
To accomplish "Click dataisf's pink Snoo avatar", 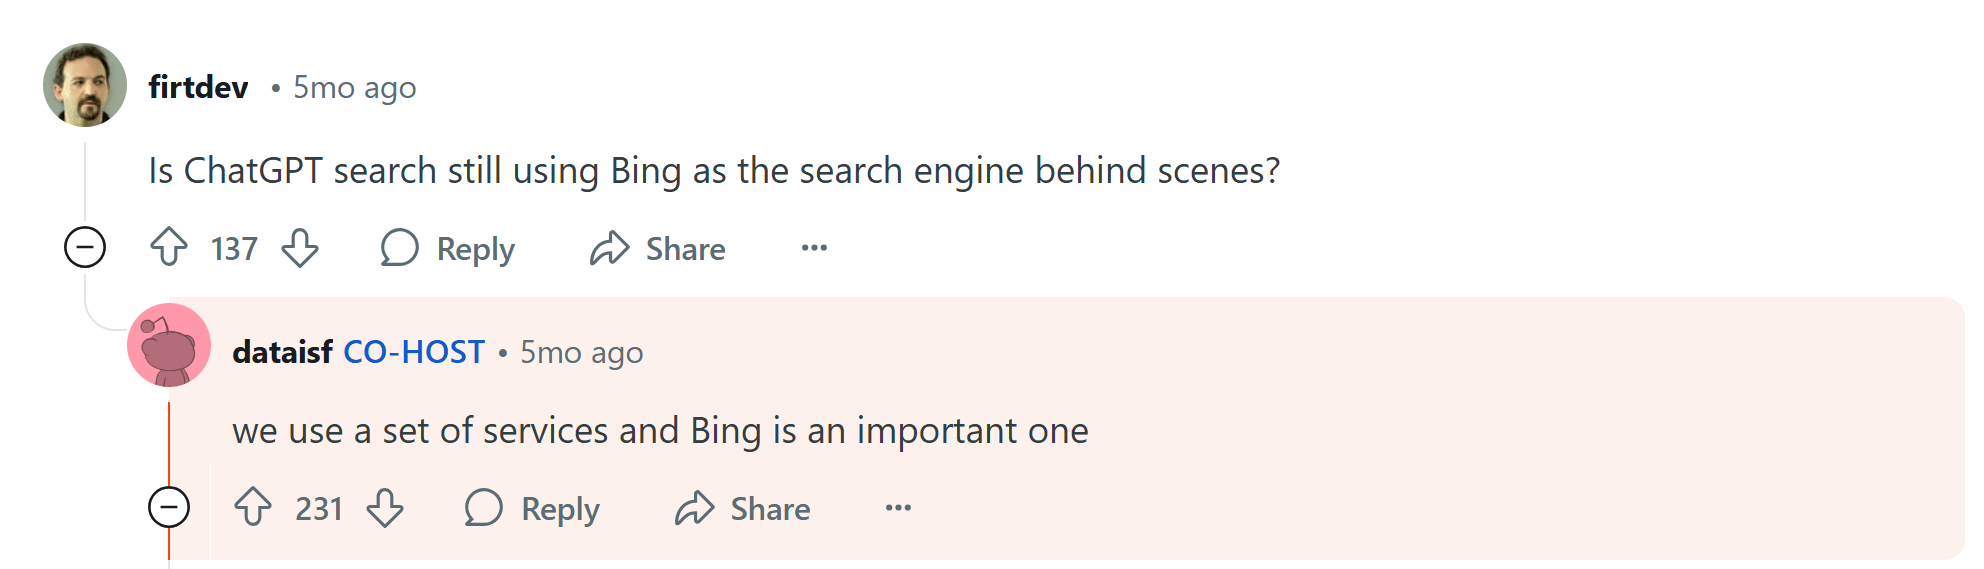I will [169, 345].
